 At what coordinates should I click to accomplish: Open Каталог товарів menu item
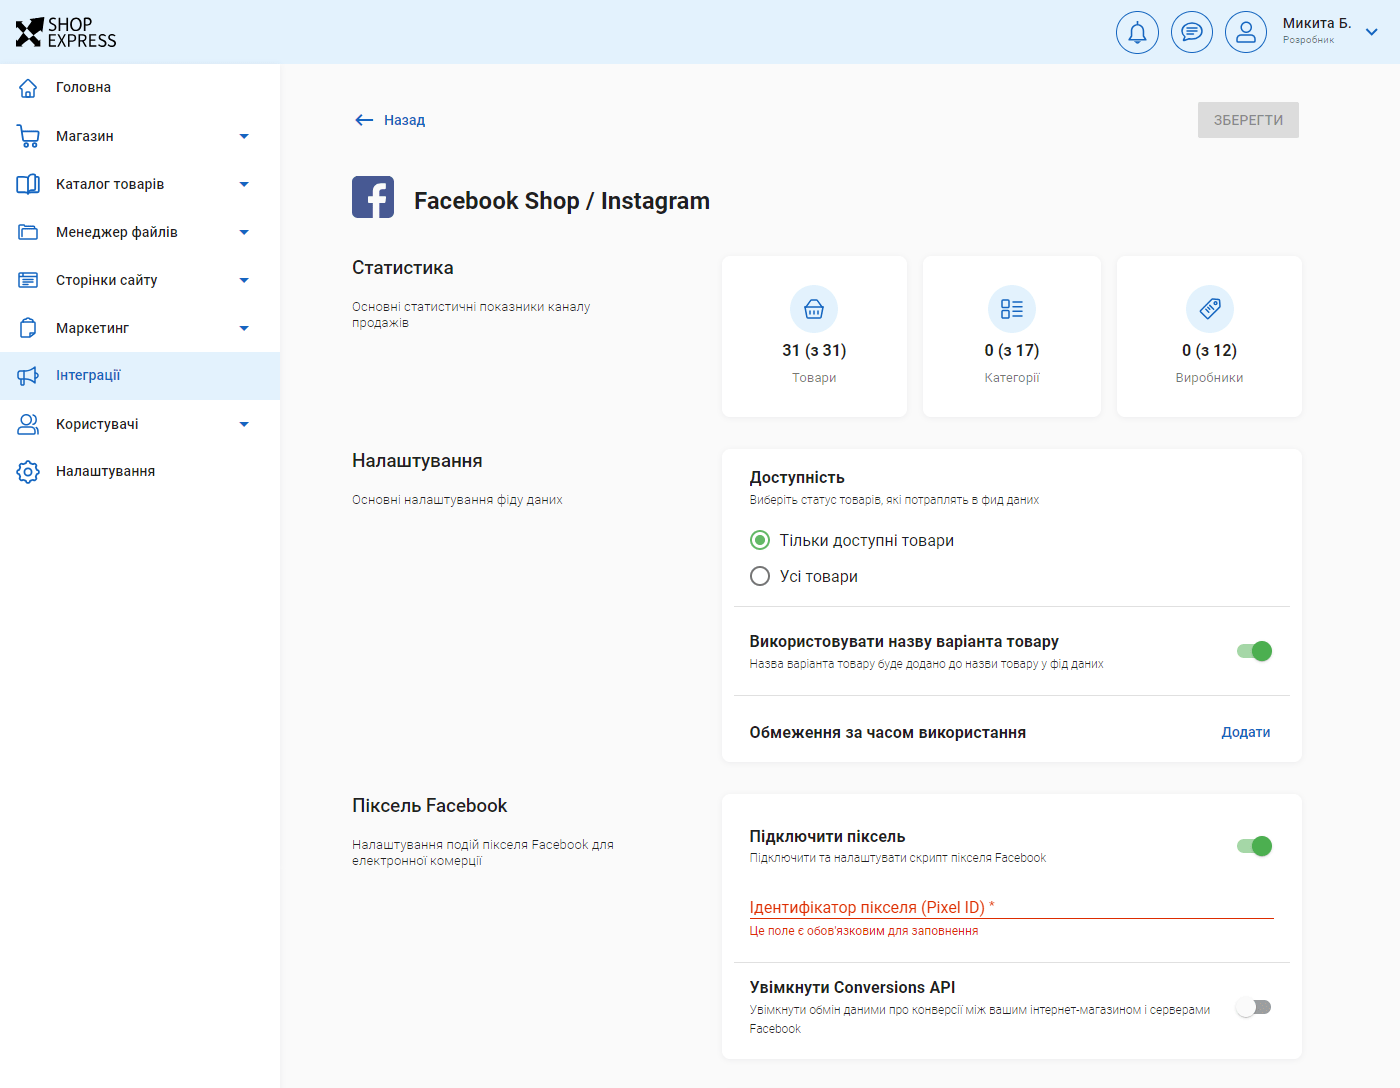pos(140,184)
